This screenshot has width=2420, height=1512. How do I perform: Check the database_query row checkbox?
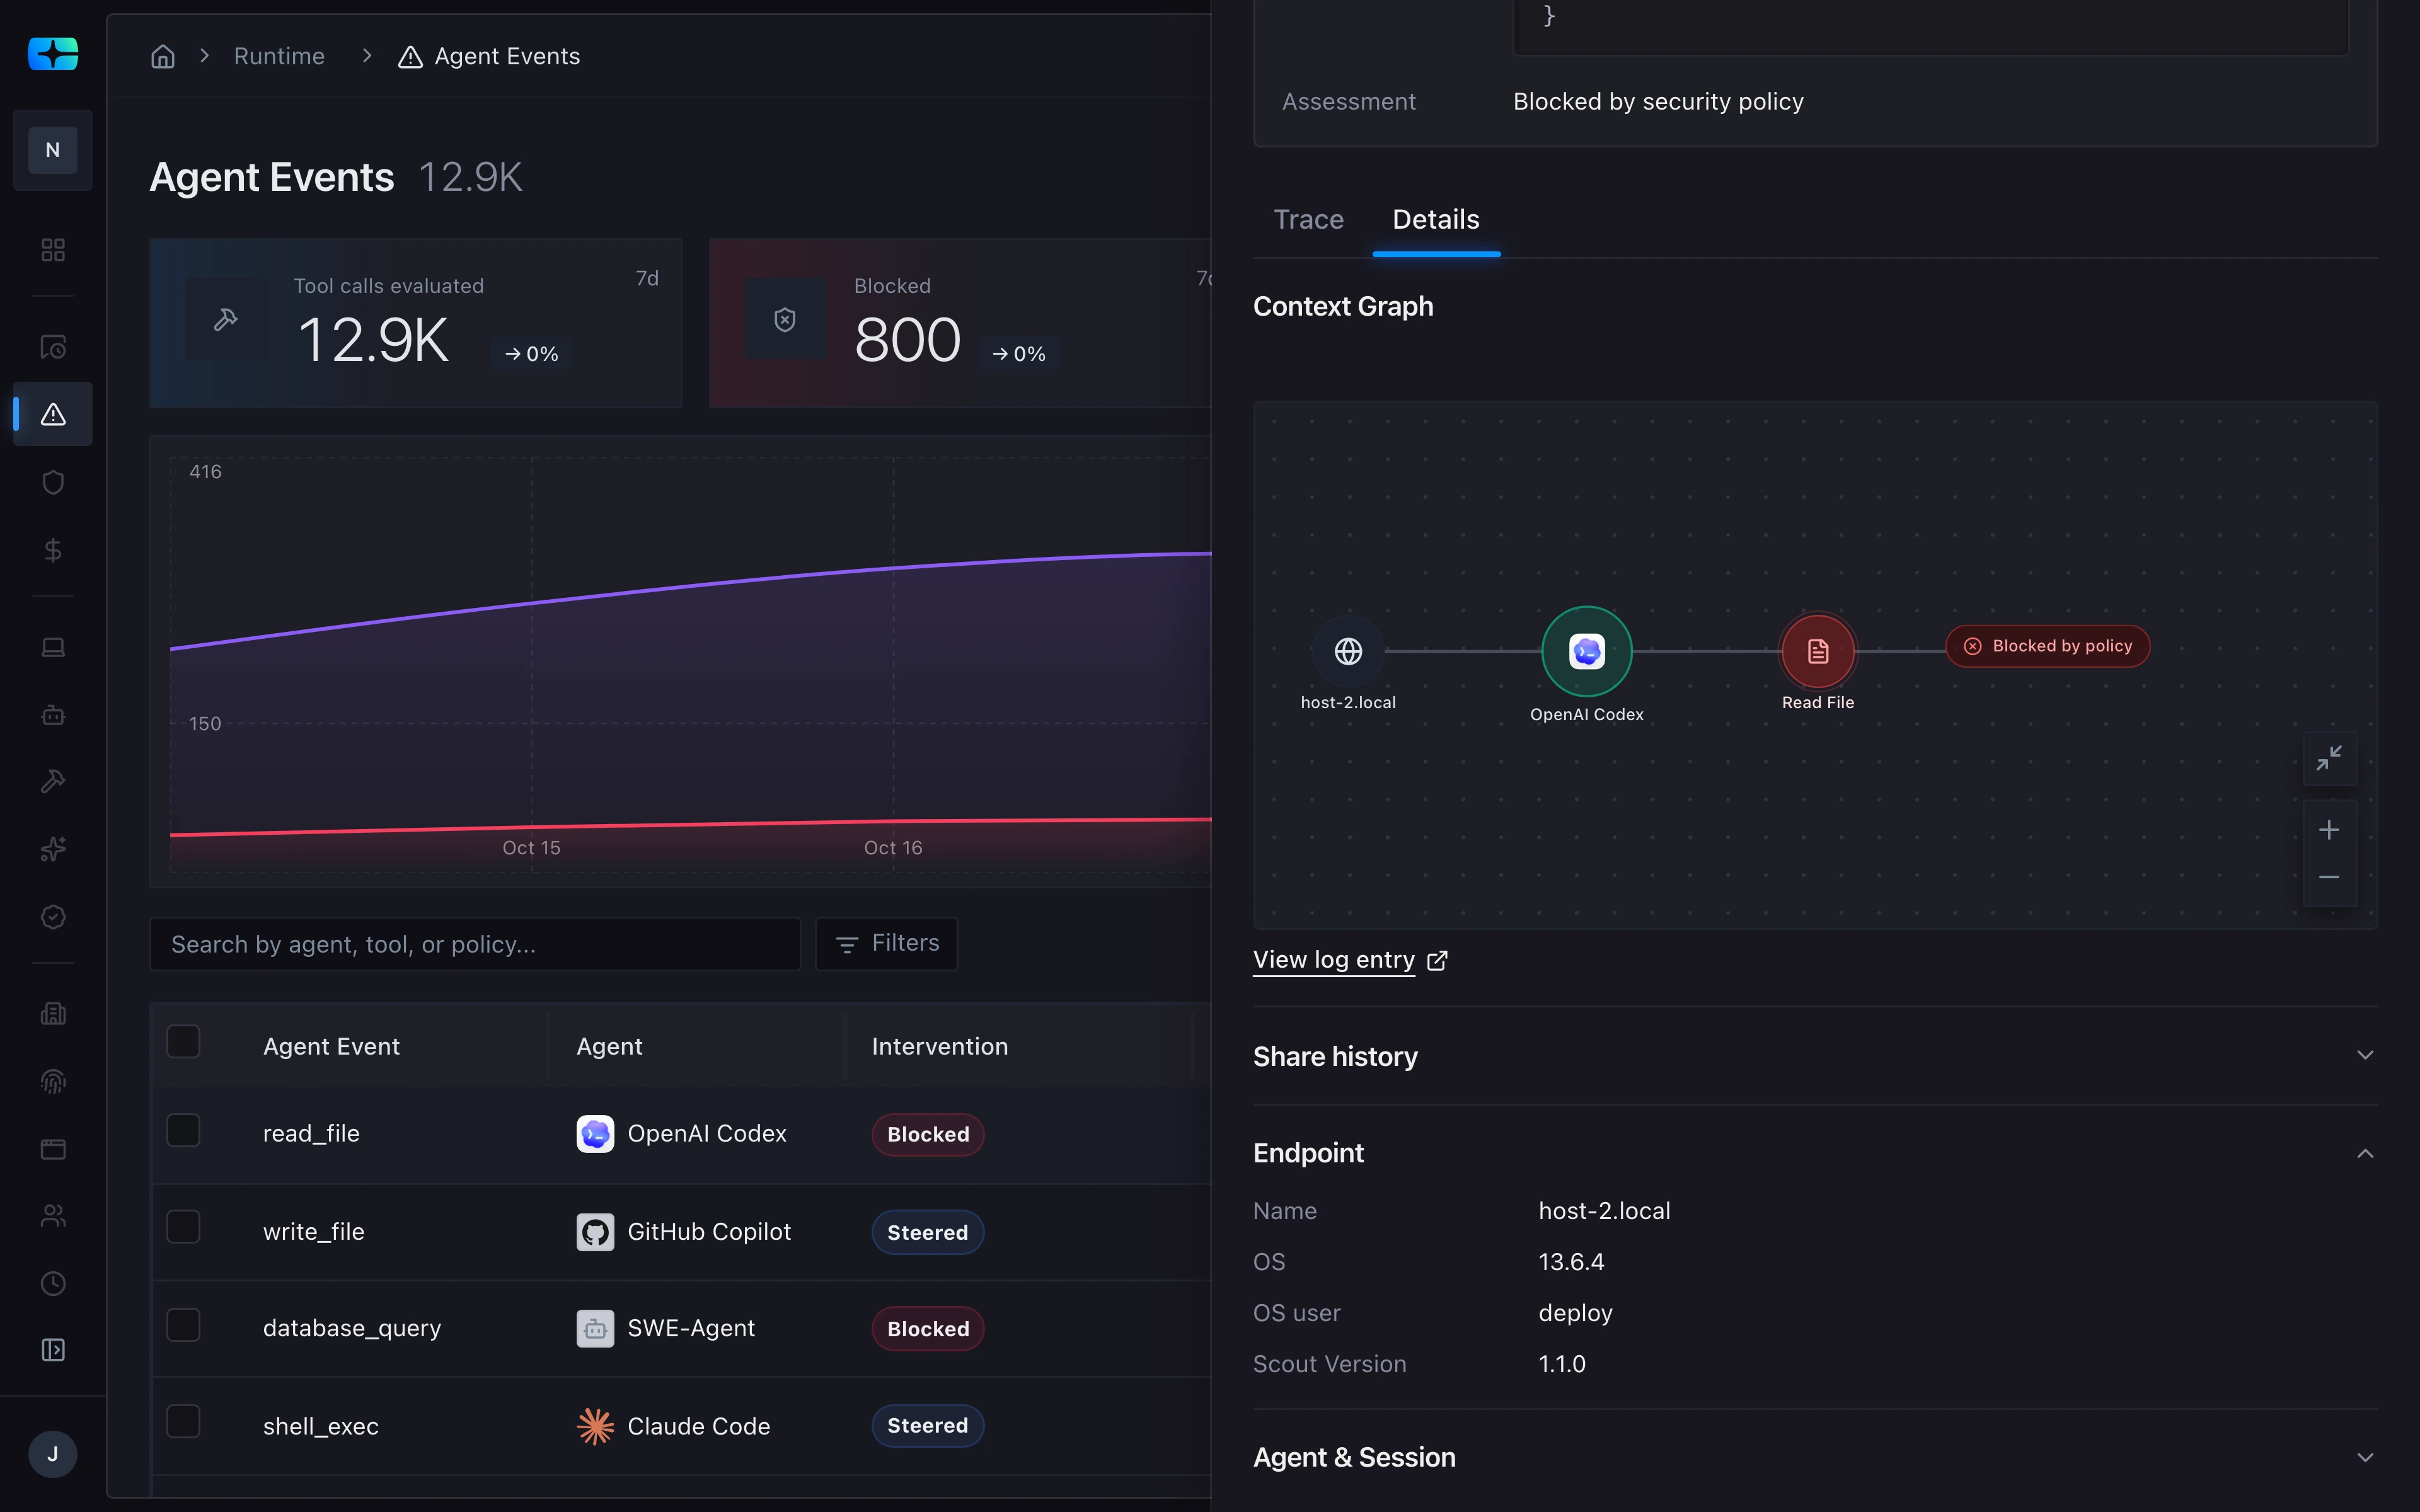[183, 1325]
